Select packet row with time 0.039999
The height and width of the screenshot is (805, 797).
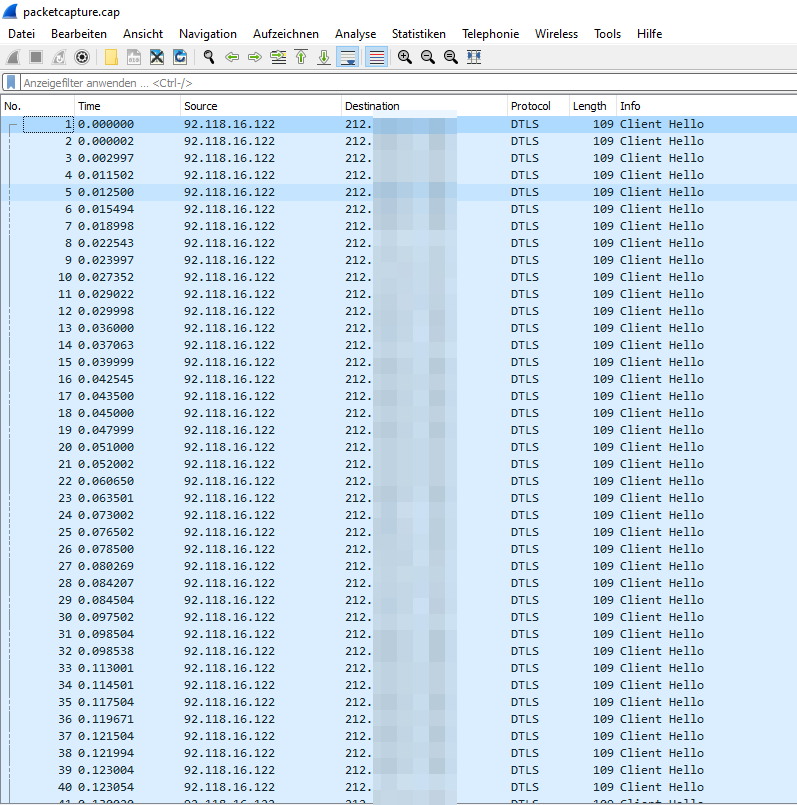point(398,362)
